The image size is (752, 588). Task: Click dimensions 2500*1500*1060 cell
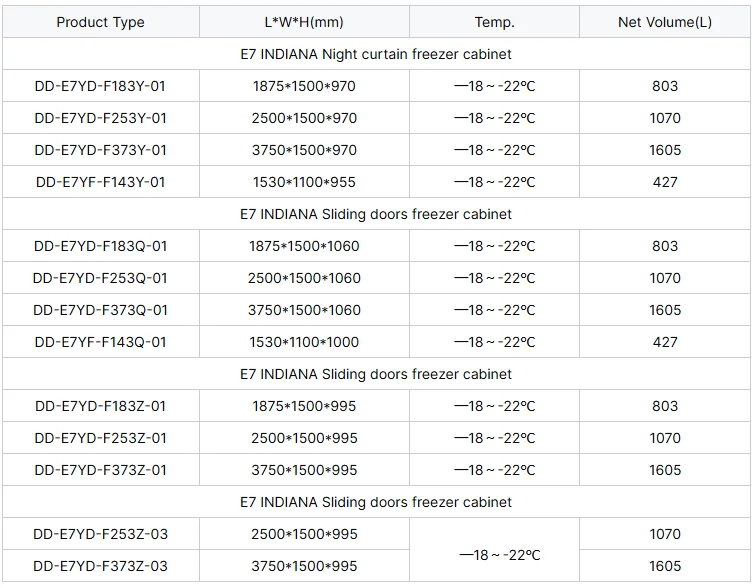[x=304, y=278]
